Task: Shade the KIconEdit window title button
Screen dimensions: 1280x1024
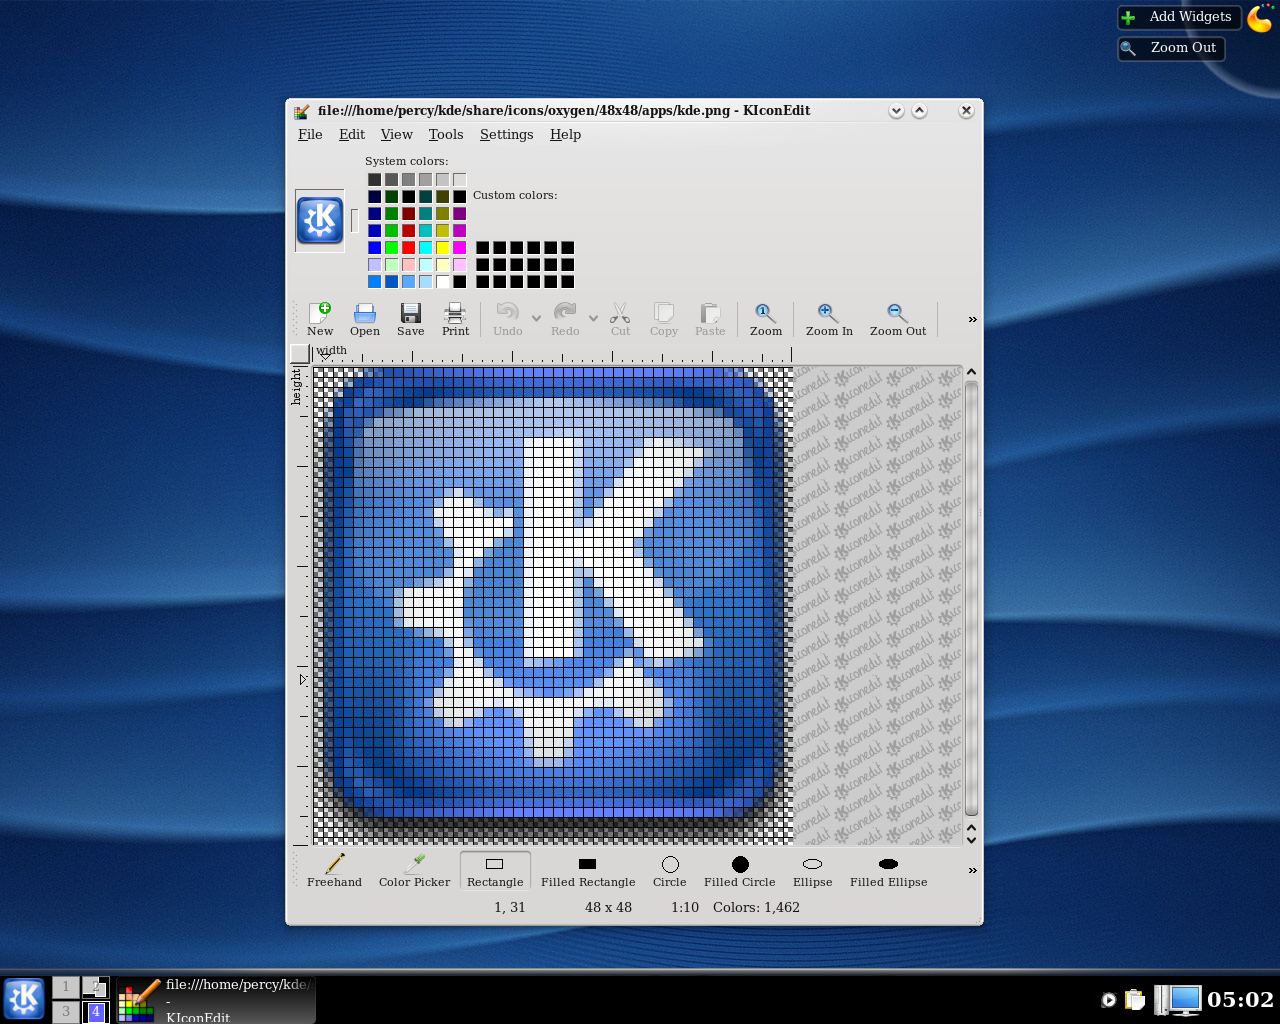Action: pyautogui.click(x=896, y=111)
